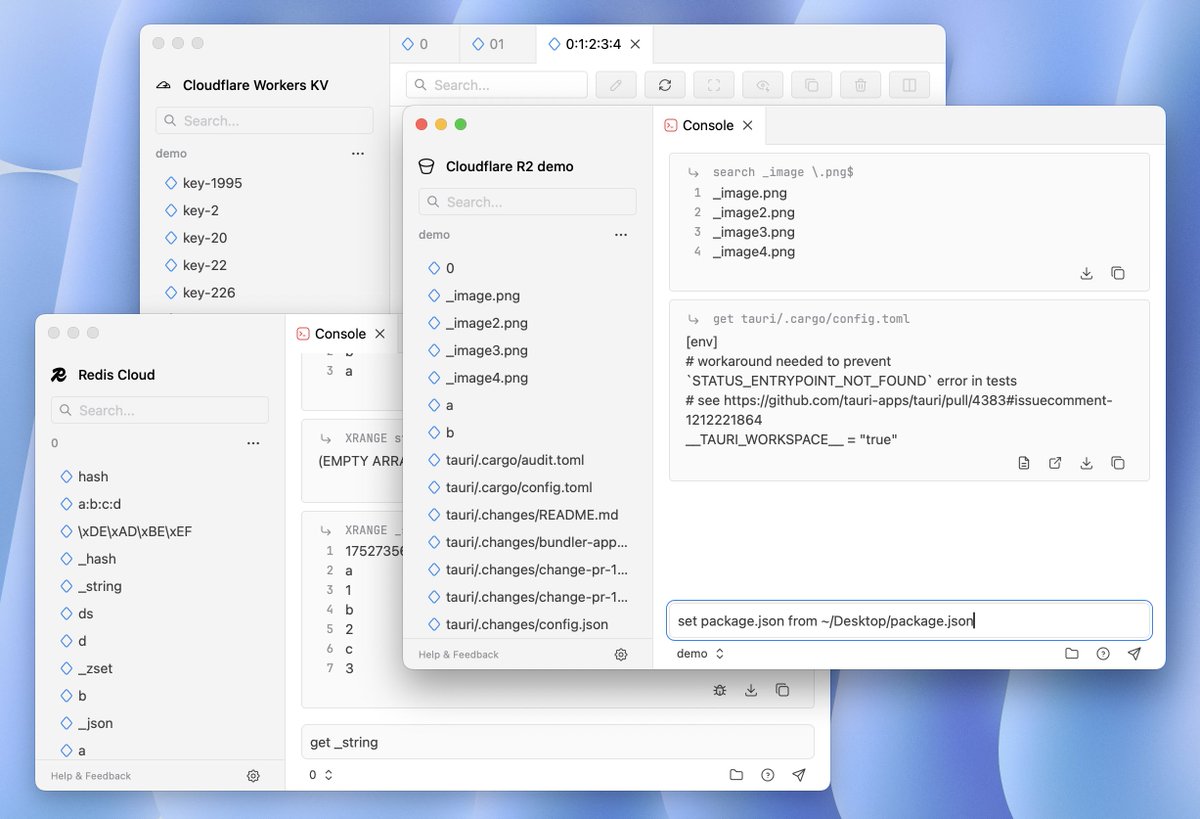Click the bug debug icon in Redis console

[720, 690]
